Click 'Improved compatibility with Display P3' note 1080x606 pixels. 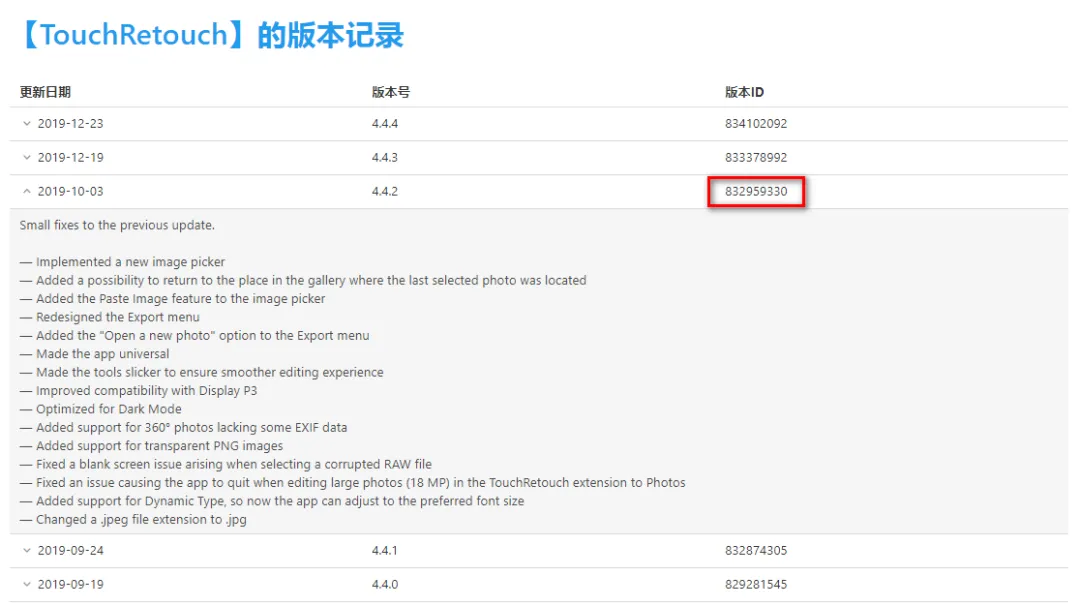[138, 391]
